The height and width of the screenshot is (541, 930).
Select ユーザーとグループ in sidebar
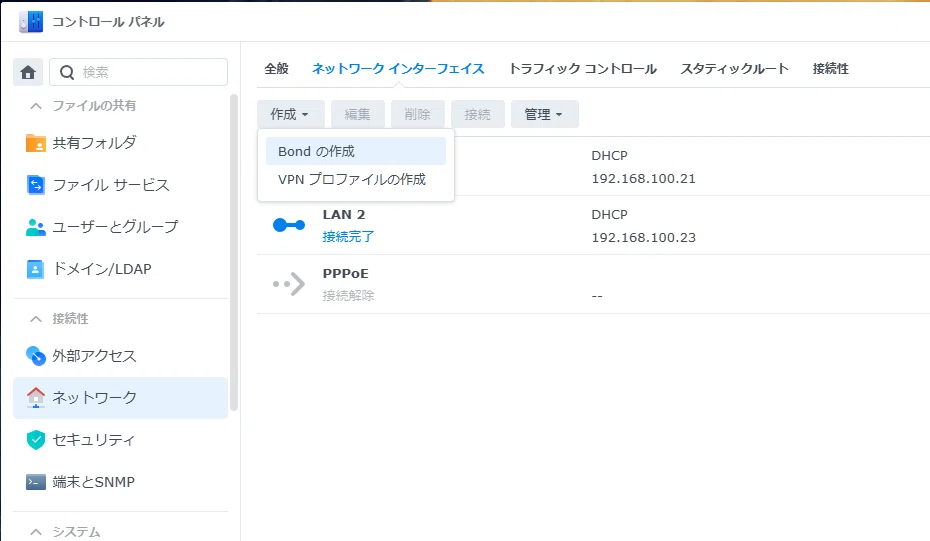pos(120,227)
